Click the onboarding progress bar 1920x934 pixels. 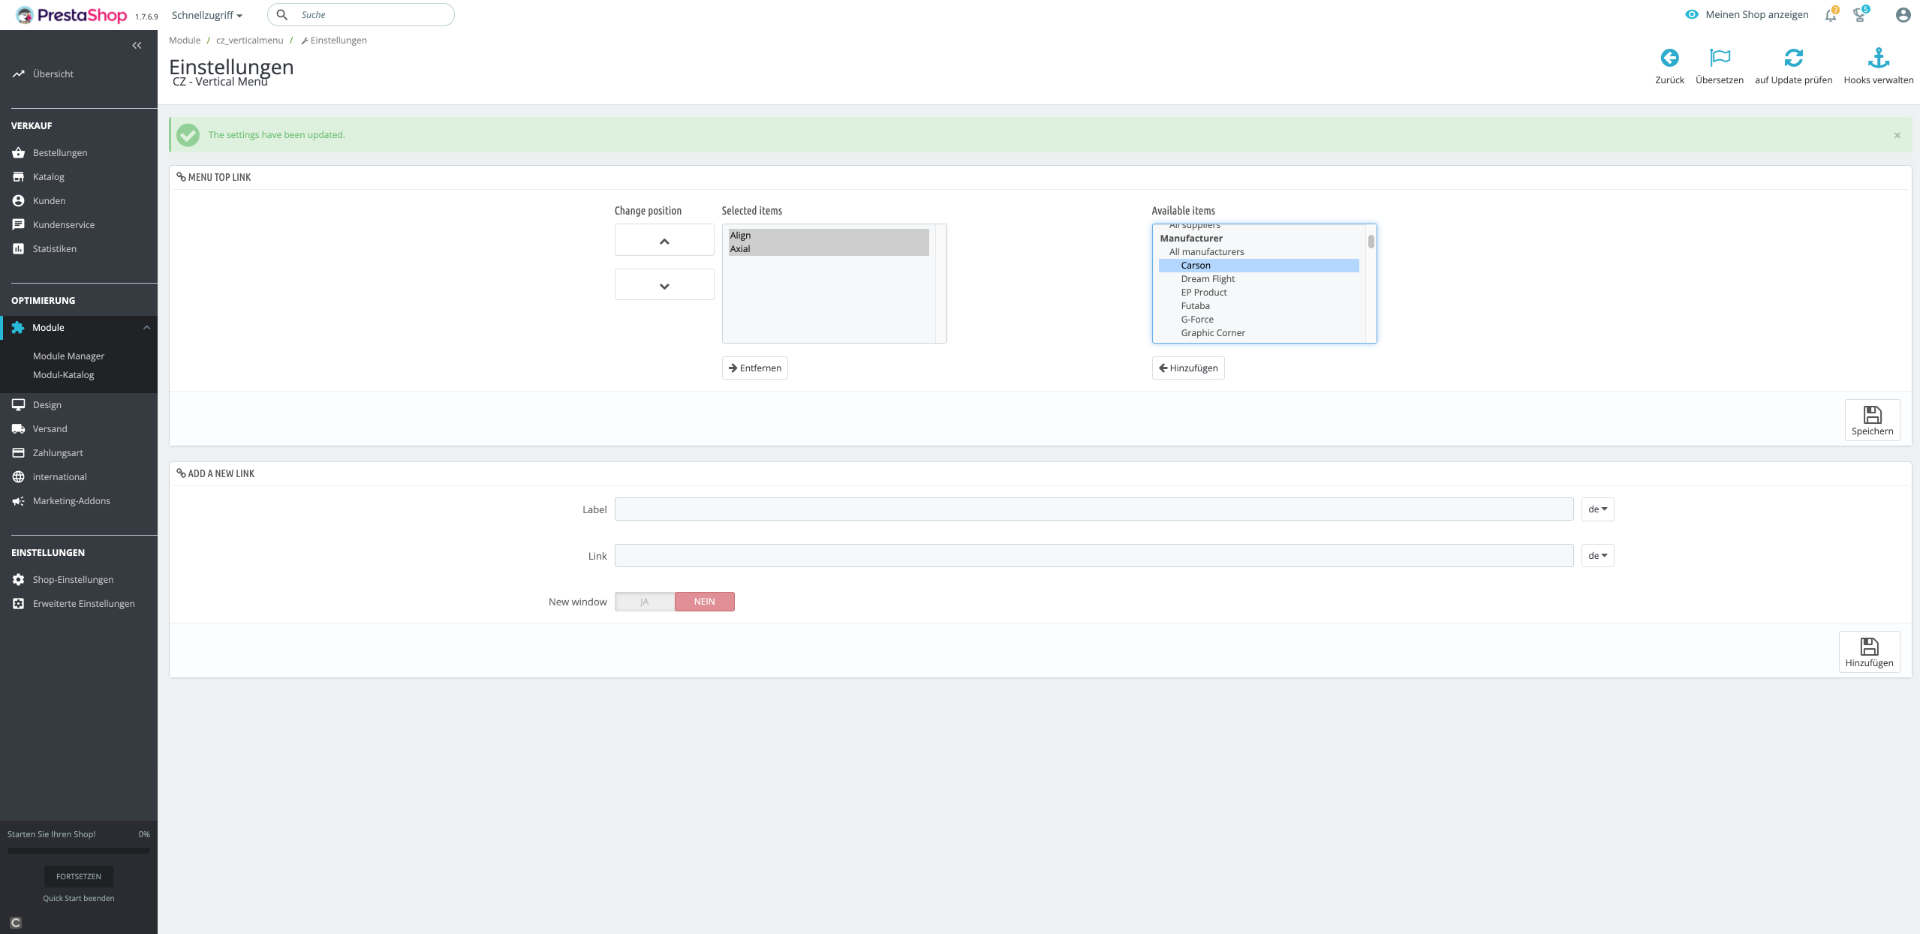78,851
